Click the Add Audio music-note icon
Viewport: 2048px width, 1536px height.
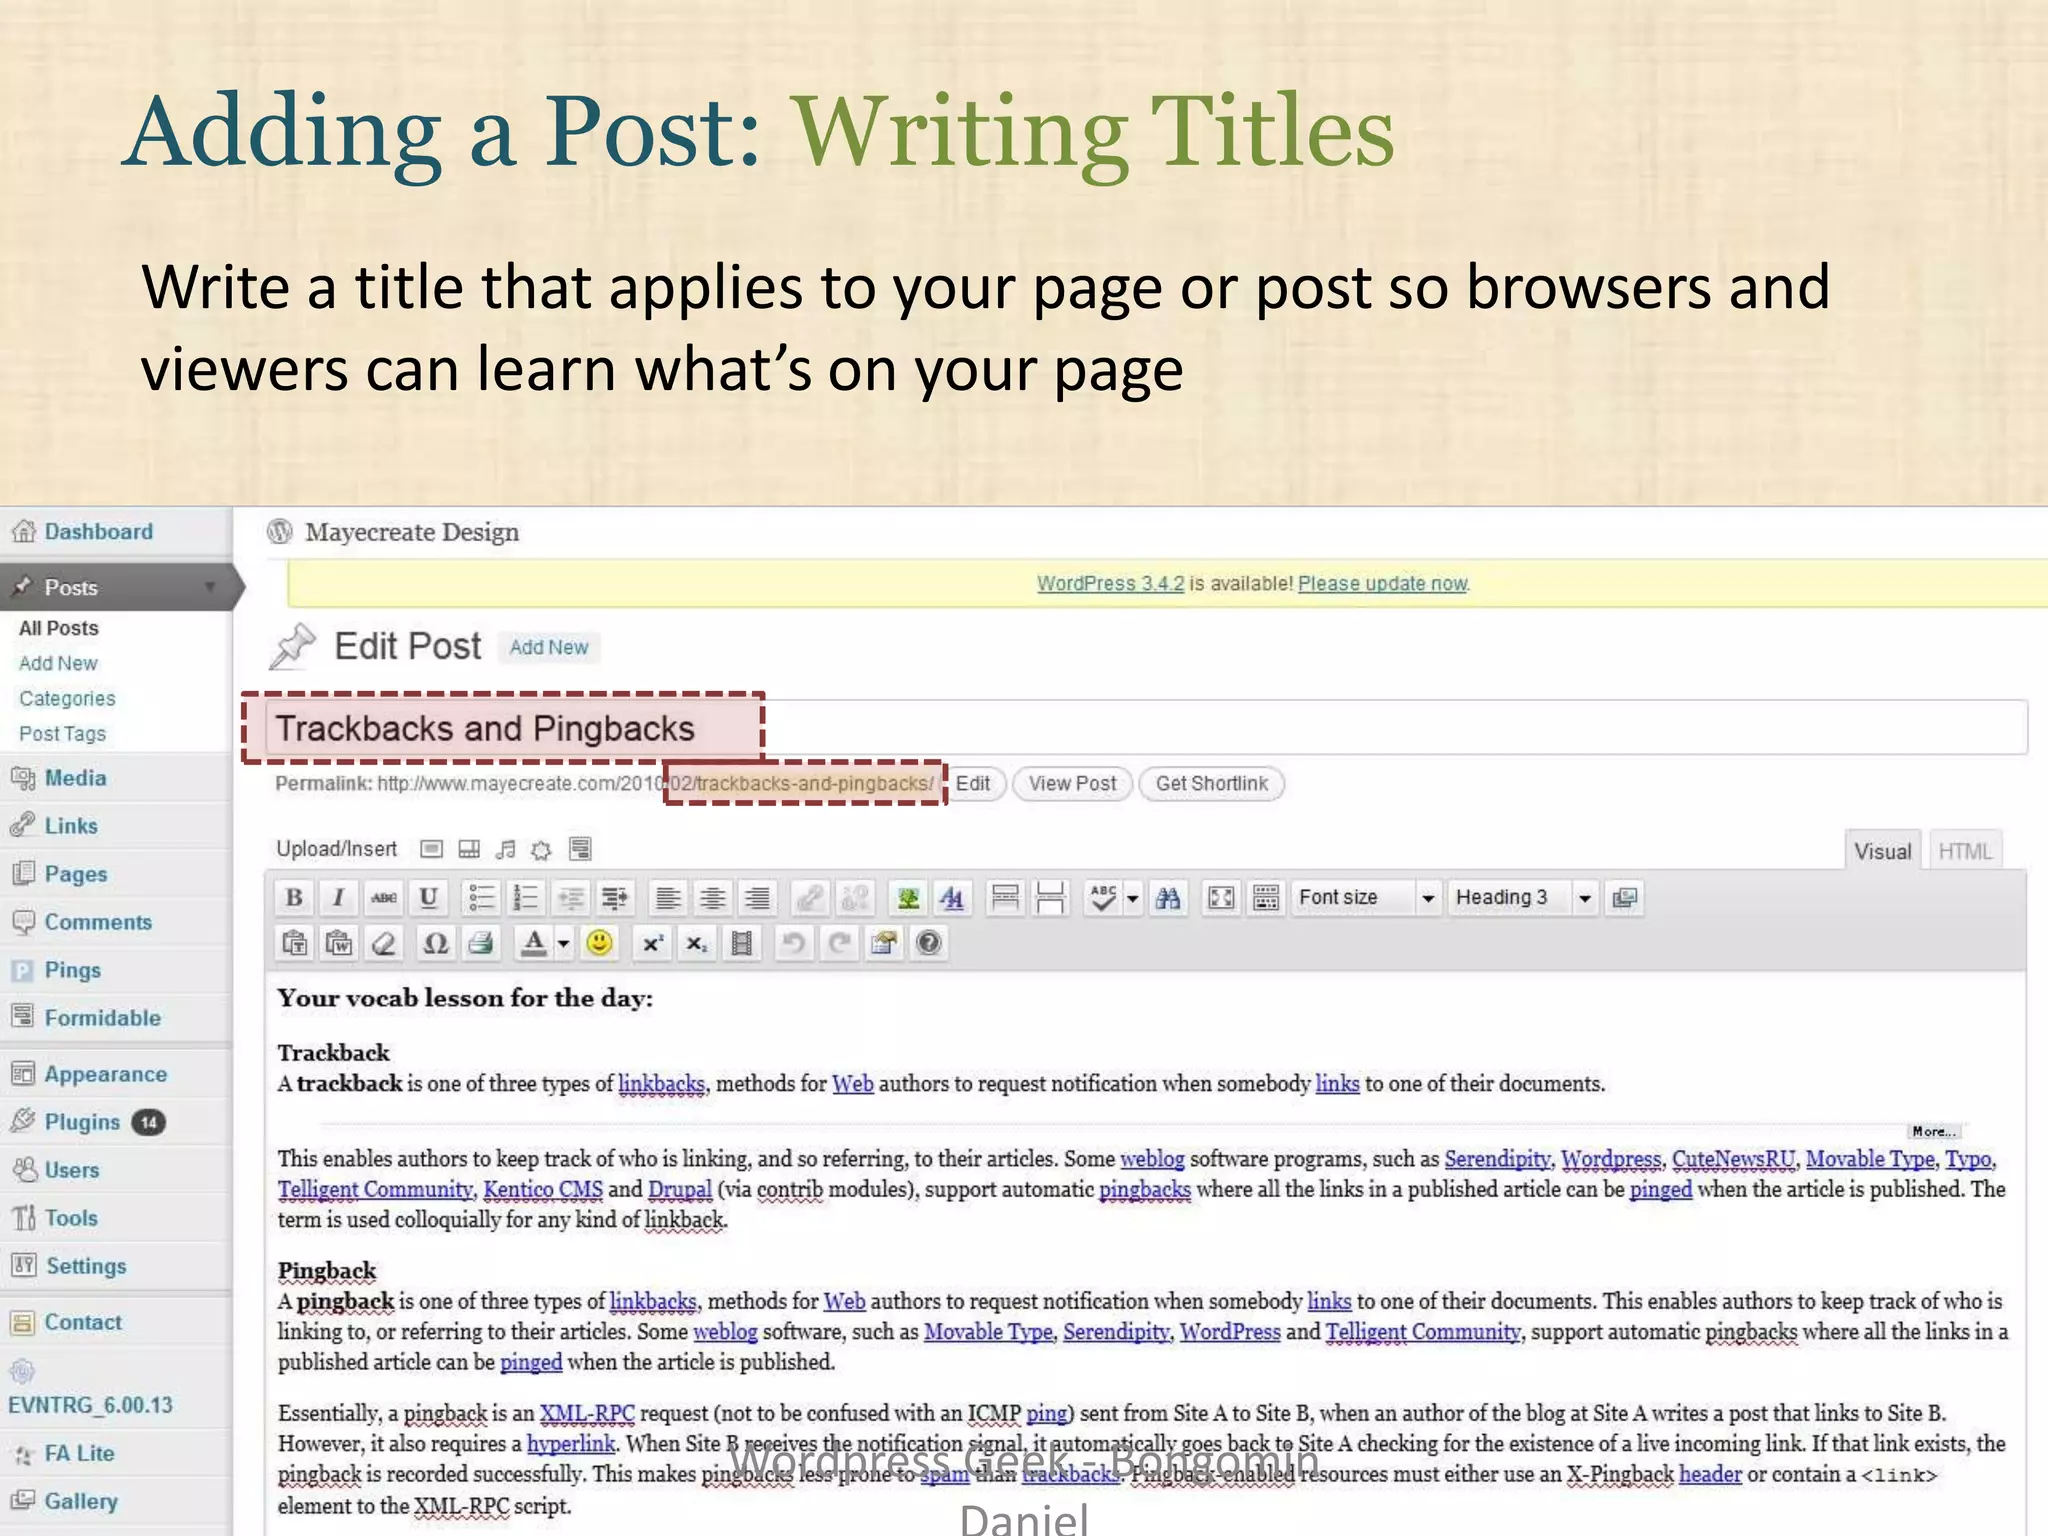pos(506,849)
